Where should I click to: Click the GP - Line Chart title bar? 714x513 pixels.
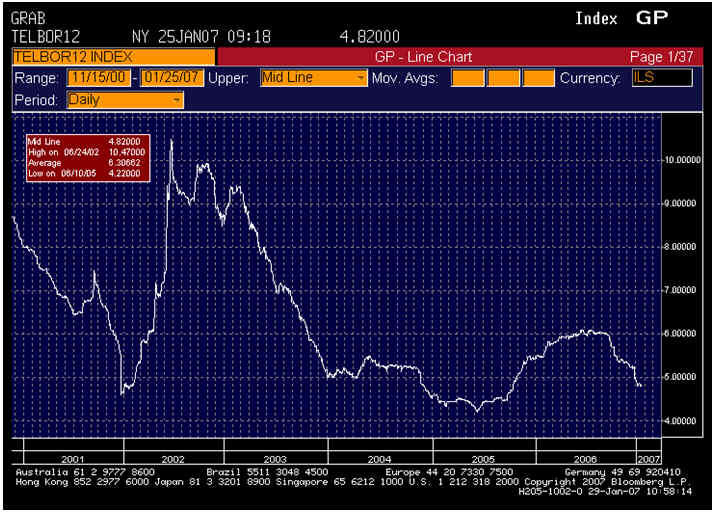pos(422,57)
